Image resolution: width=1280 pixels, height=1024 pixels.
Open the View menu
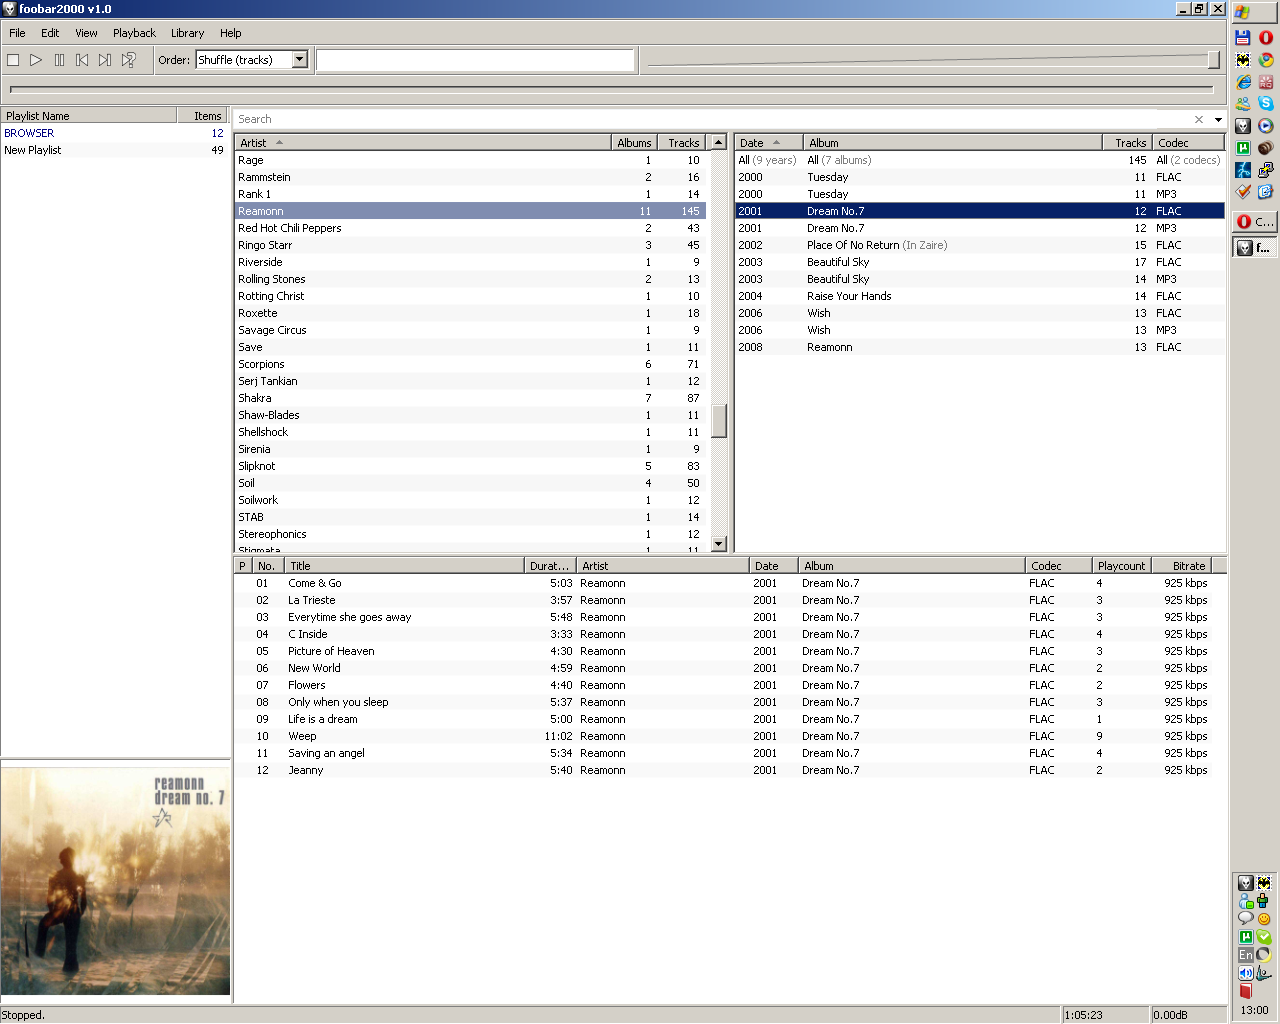point(87,33)
